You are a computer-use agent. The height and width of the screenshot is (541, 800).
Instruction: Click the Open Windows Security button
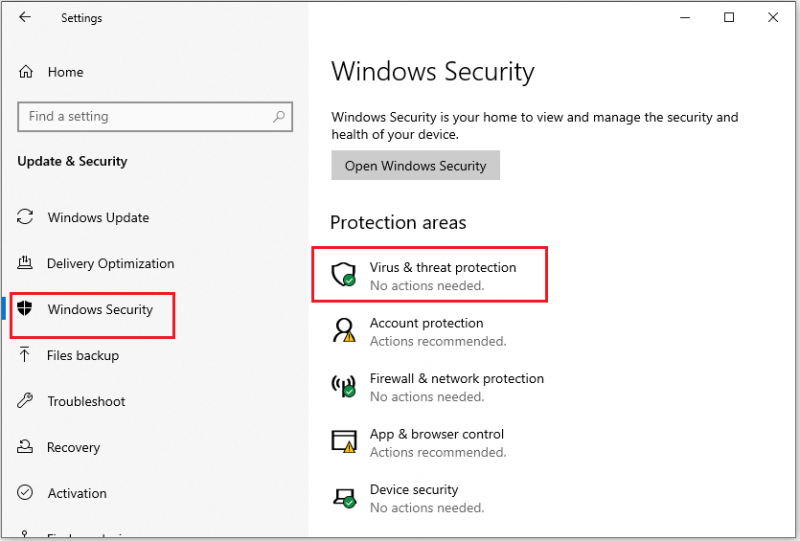coord(415,165)
